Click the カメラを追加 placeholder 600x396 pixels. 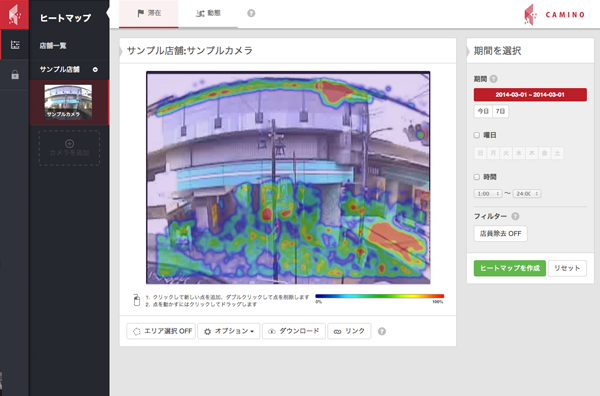(x=69, y=148)
